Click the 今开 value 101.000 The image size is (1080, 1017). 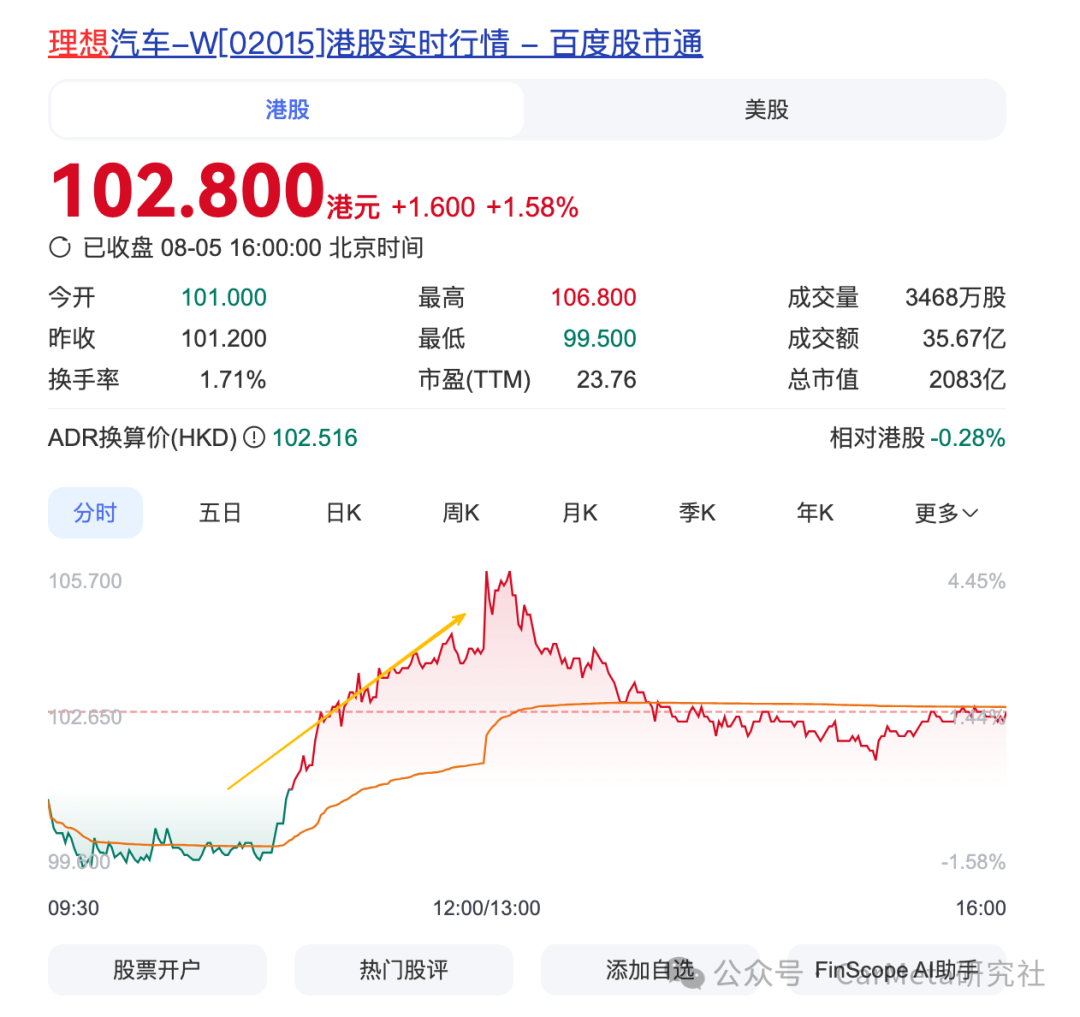point(224,297)
